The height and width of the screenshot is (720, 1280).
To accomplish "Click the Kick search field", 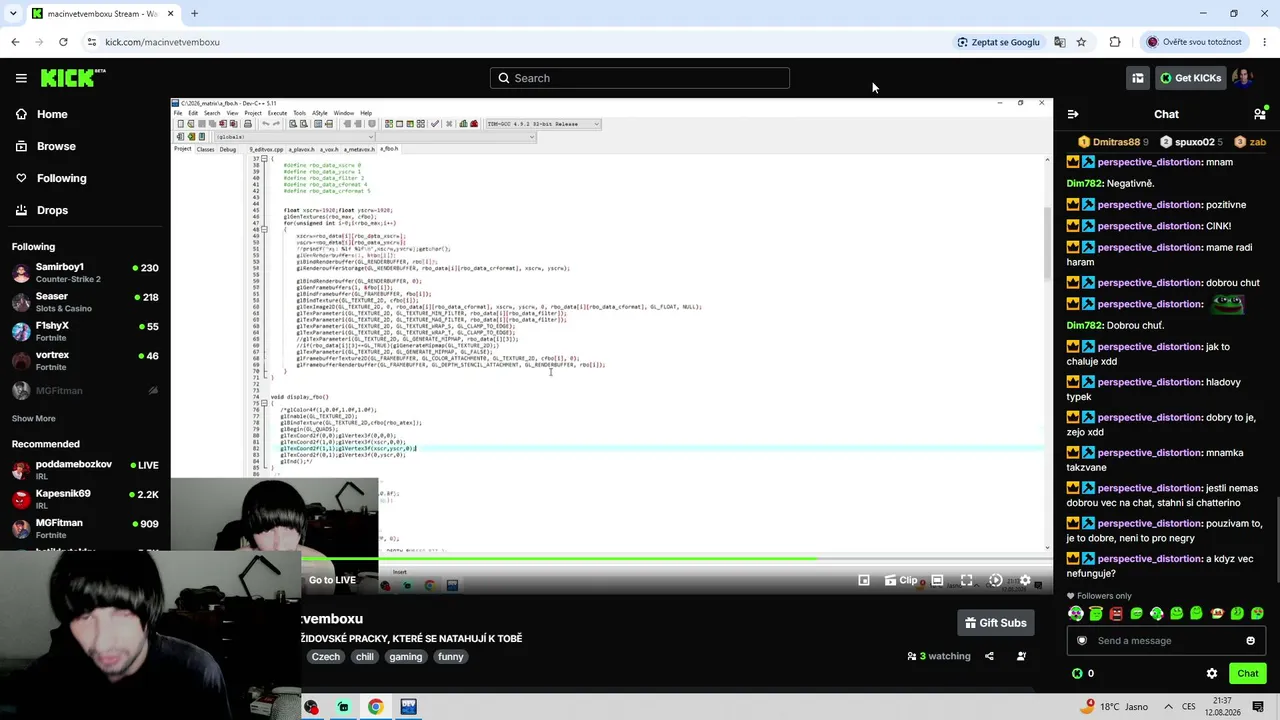I will [x=640, y=78].
